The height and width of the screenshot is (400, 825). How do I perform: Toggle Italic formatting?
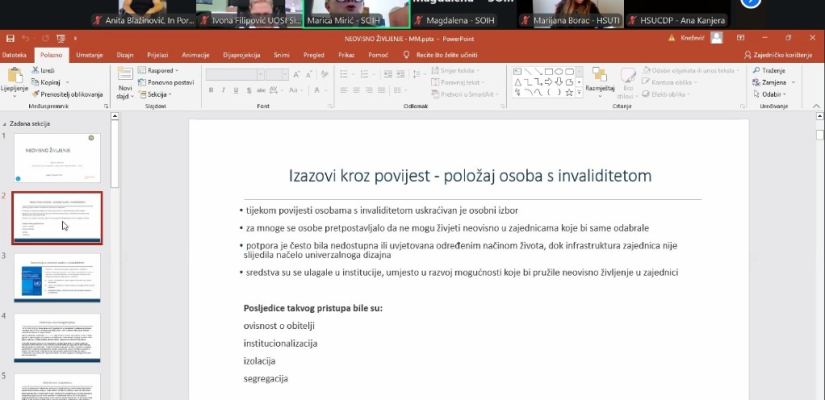coord(224,91)
